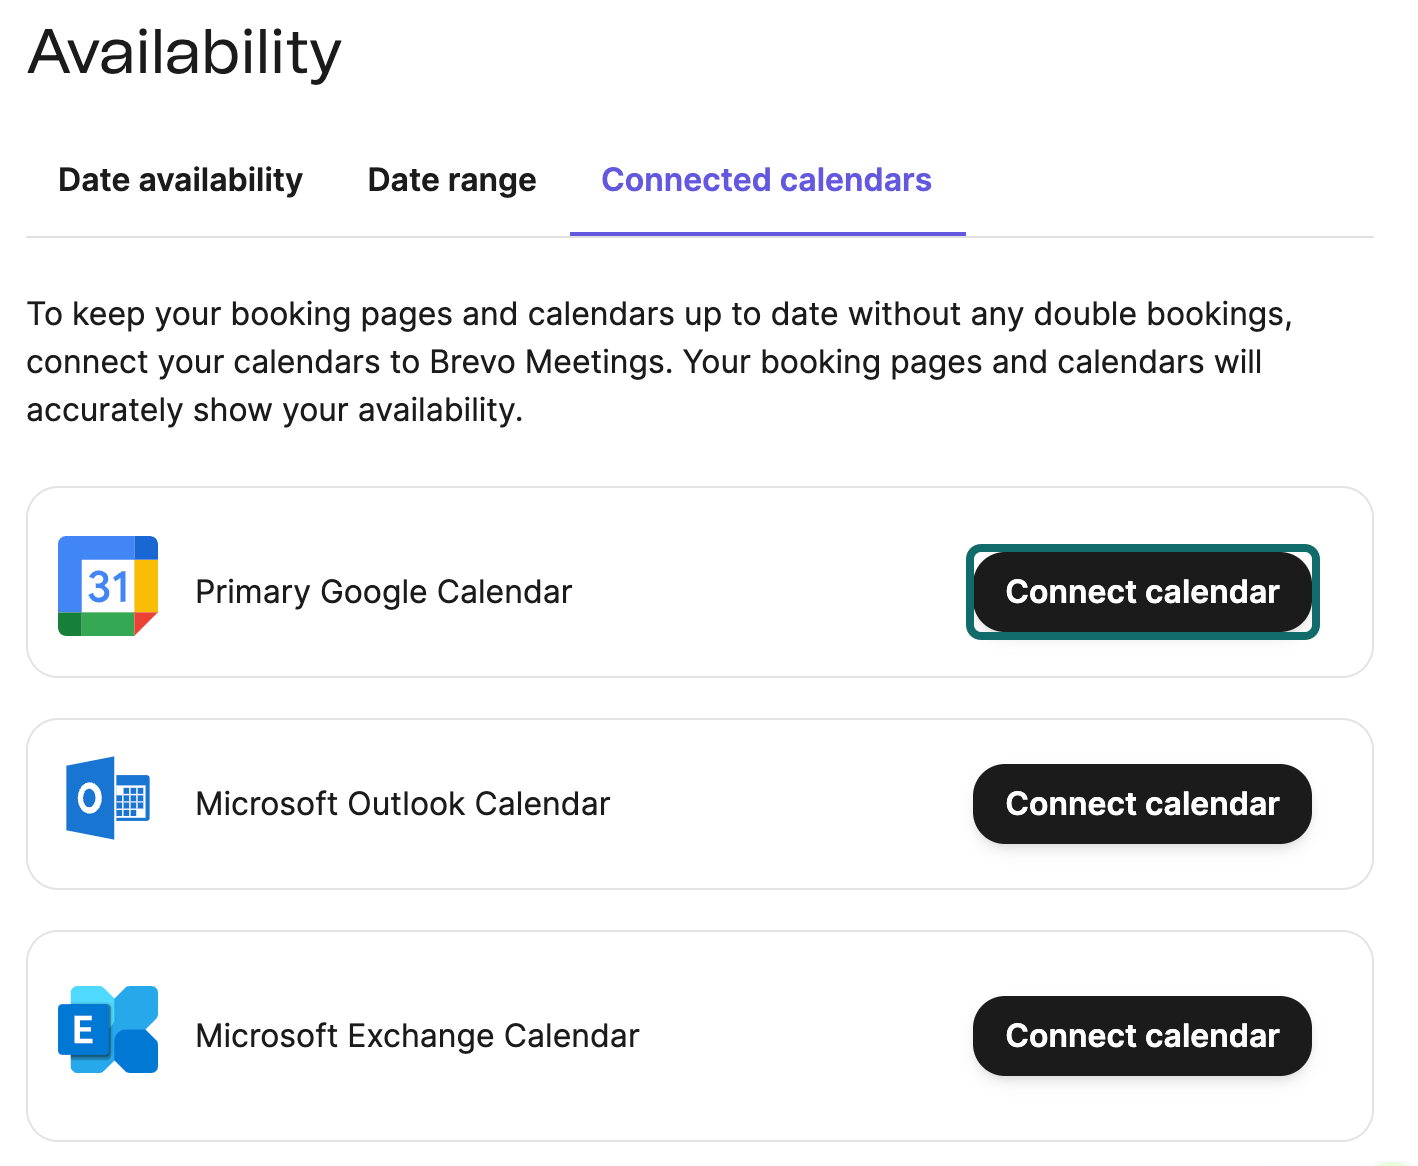Click the Microsoft Exchange icon
Screen dimensions: 1418x1166
pyautogui.click(x=108, y=1030)
